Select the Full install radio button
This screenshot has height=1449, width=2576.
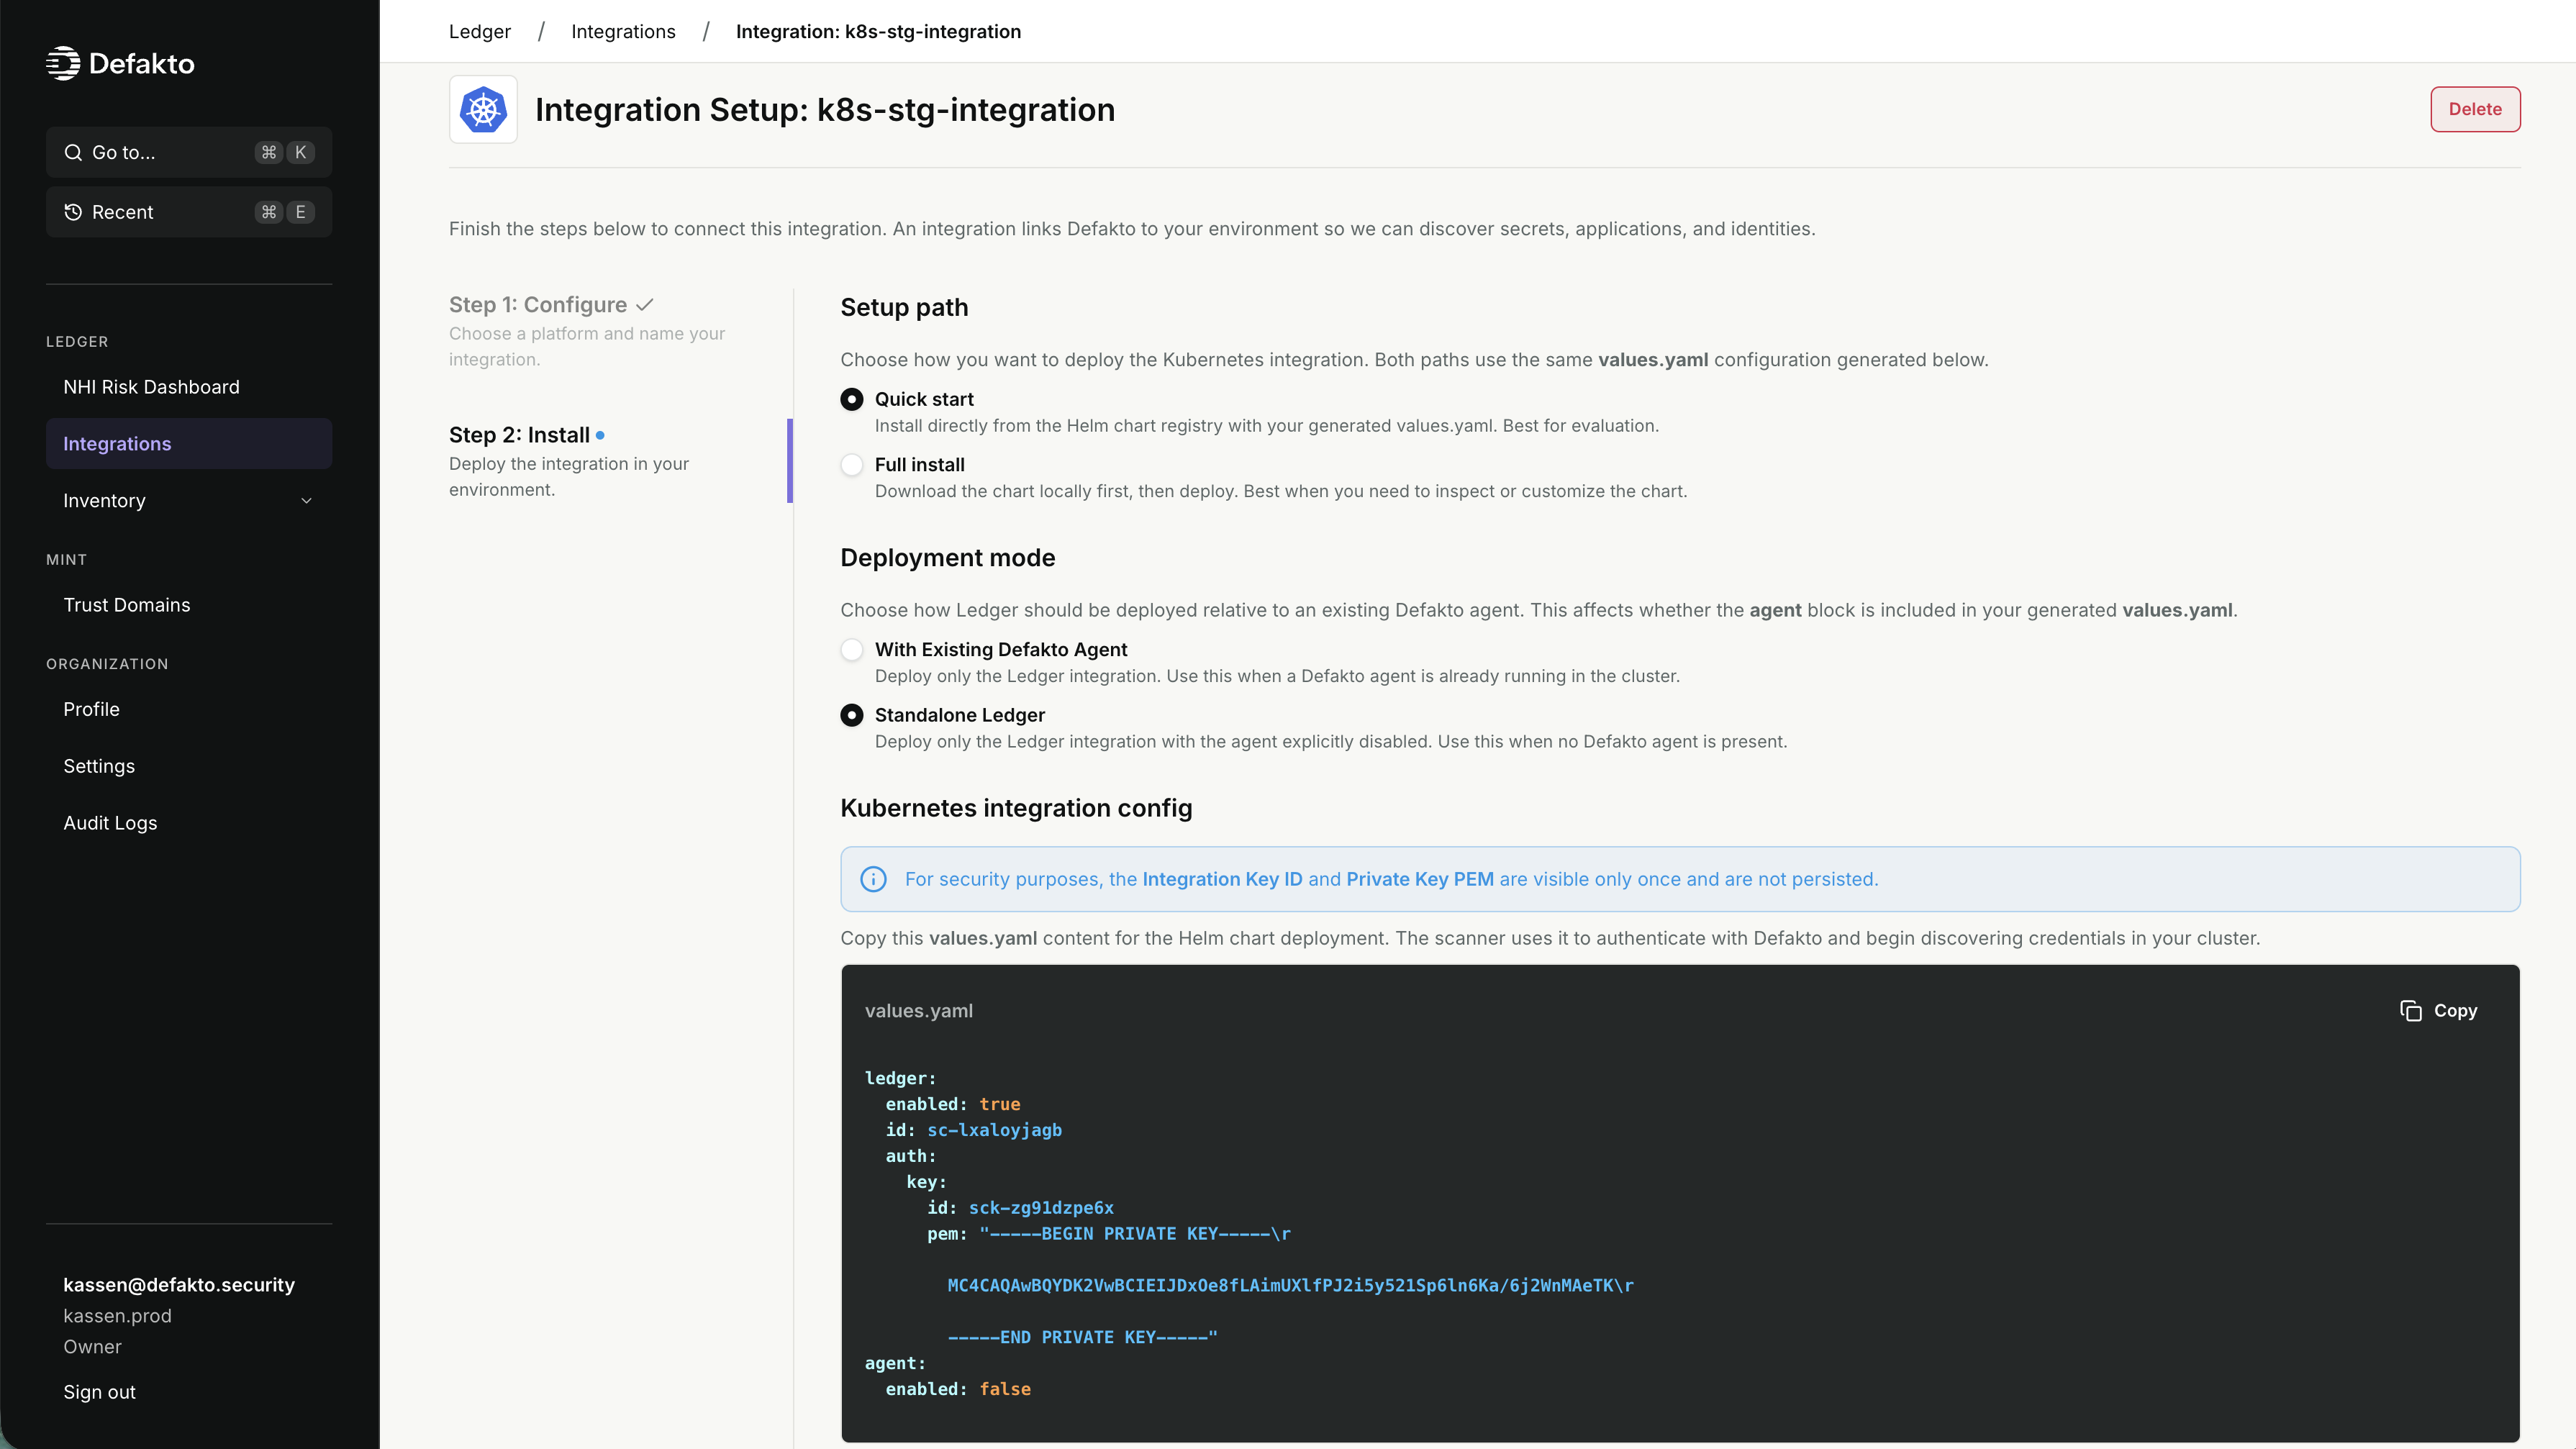(852, 465)
